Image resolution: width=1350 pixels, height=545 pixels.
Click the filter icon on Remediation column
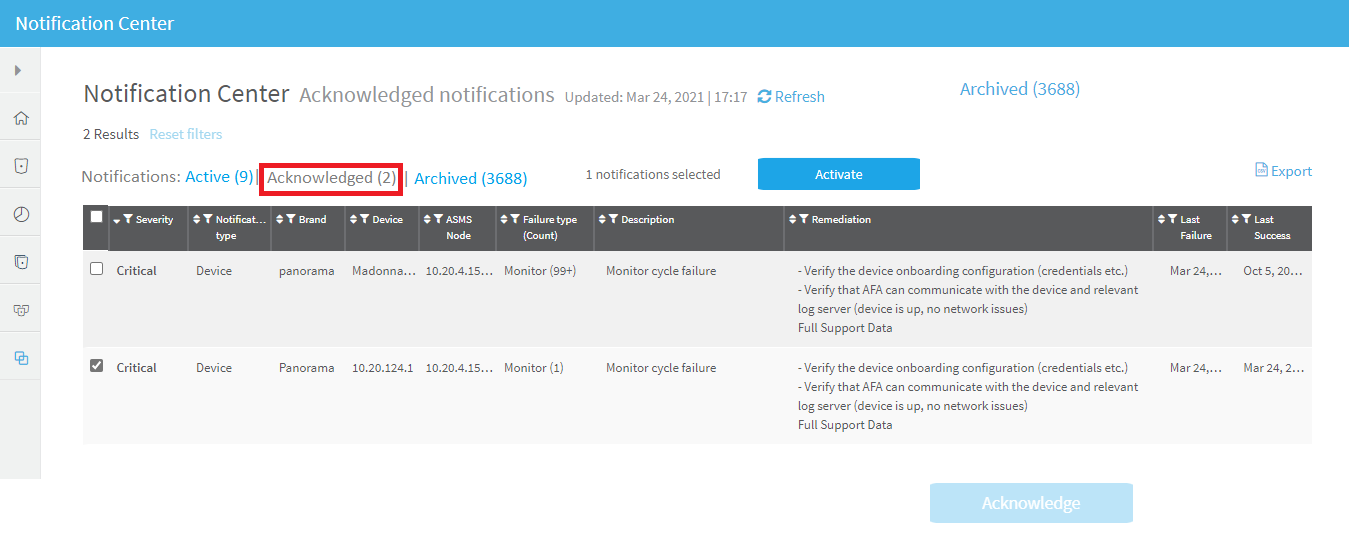click(804, 220)
